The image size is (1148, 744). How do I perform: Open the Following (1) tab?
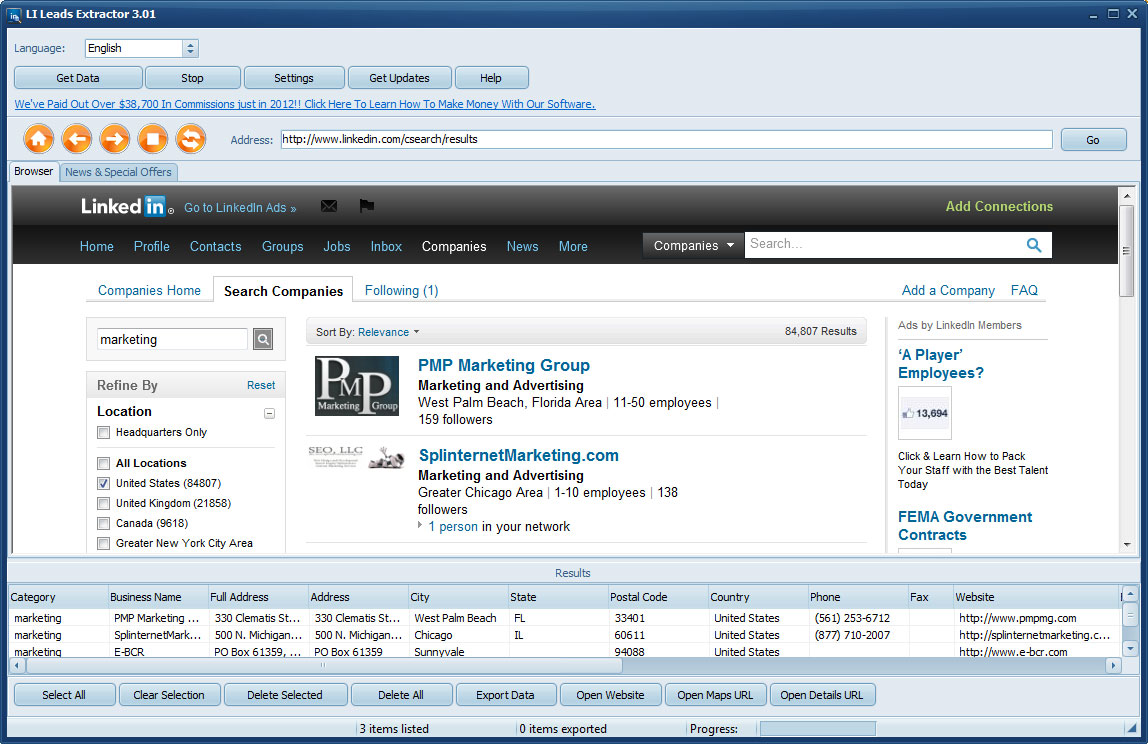(x=401, y=291)
